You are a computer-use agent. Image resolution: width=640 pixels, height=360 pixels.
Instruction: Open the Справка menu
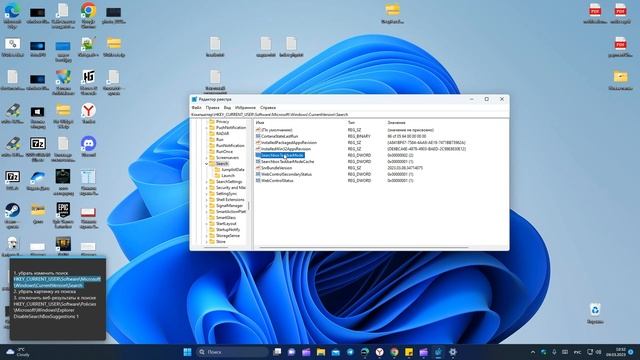(268, 108)
